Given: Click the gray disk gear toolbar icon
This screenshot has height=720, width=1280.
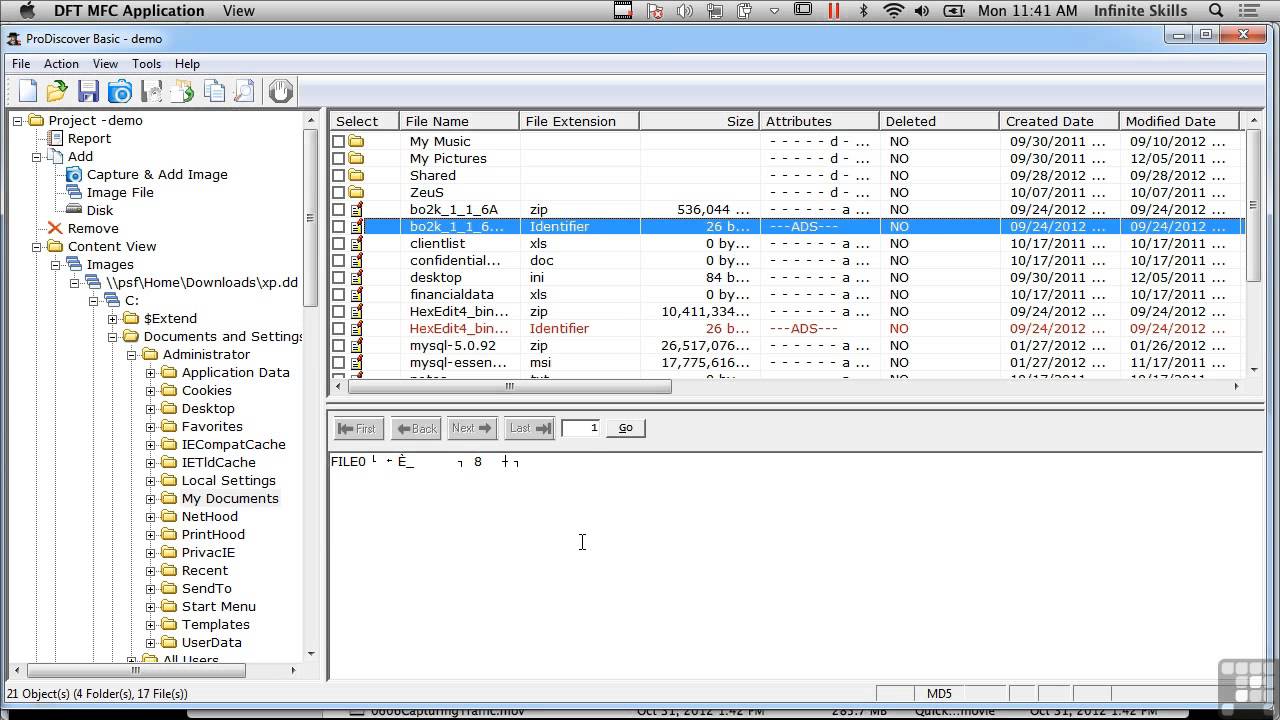Looking at the screenshot, I should coord(151,91).
